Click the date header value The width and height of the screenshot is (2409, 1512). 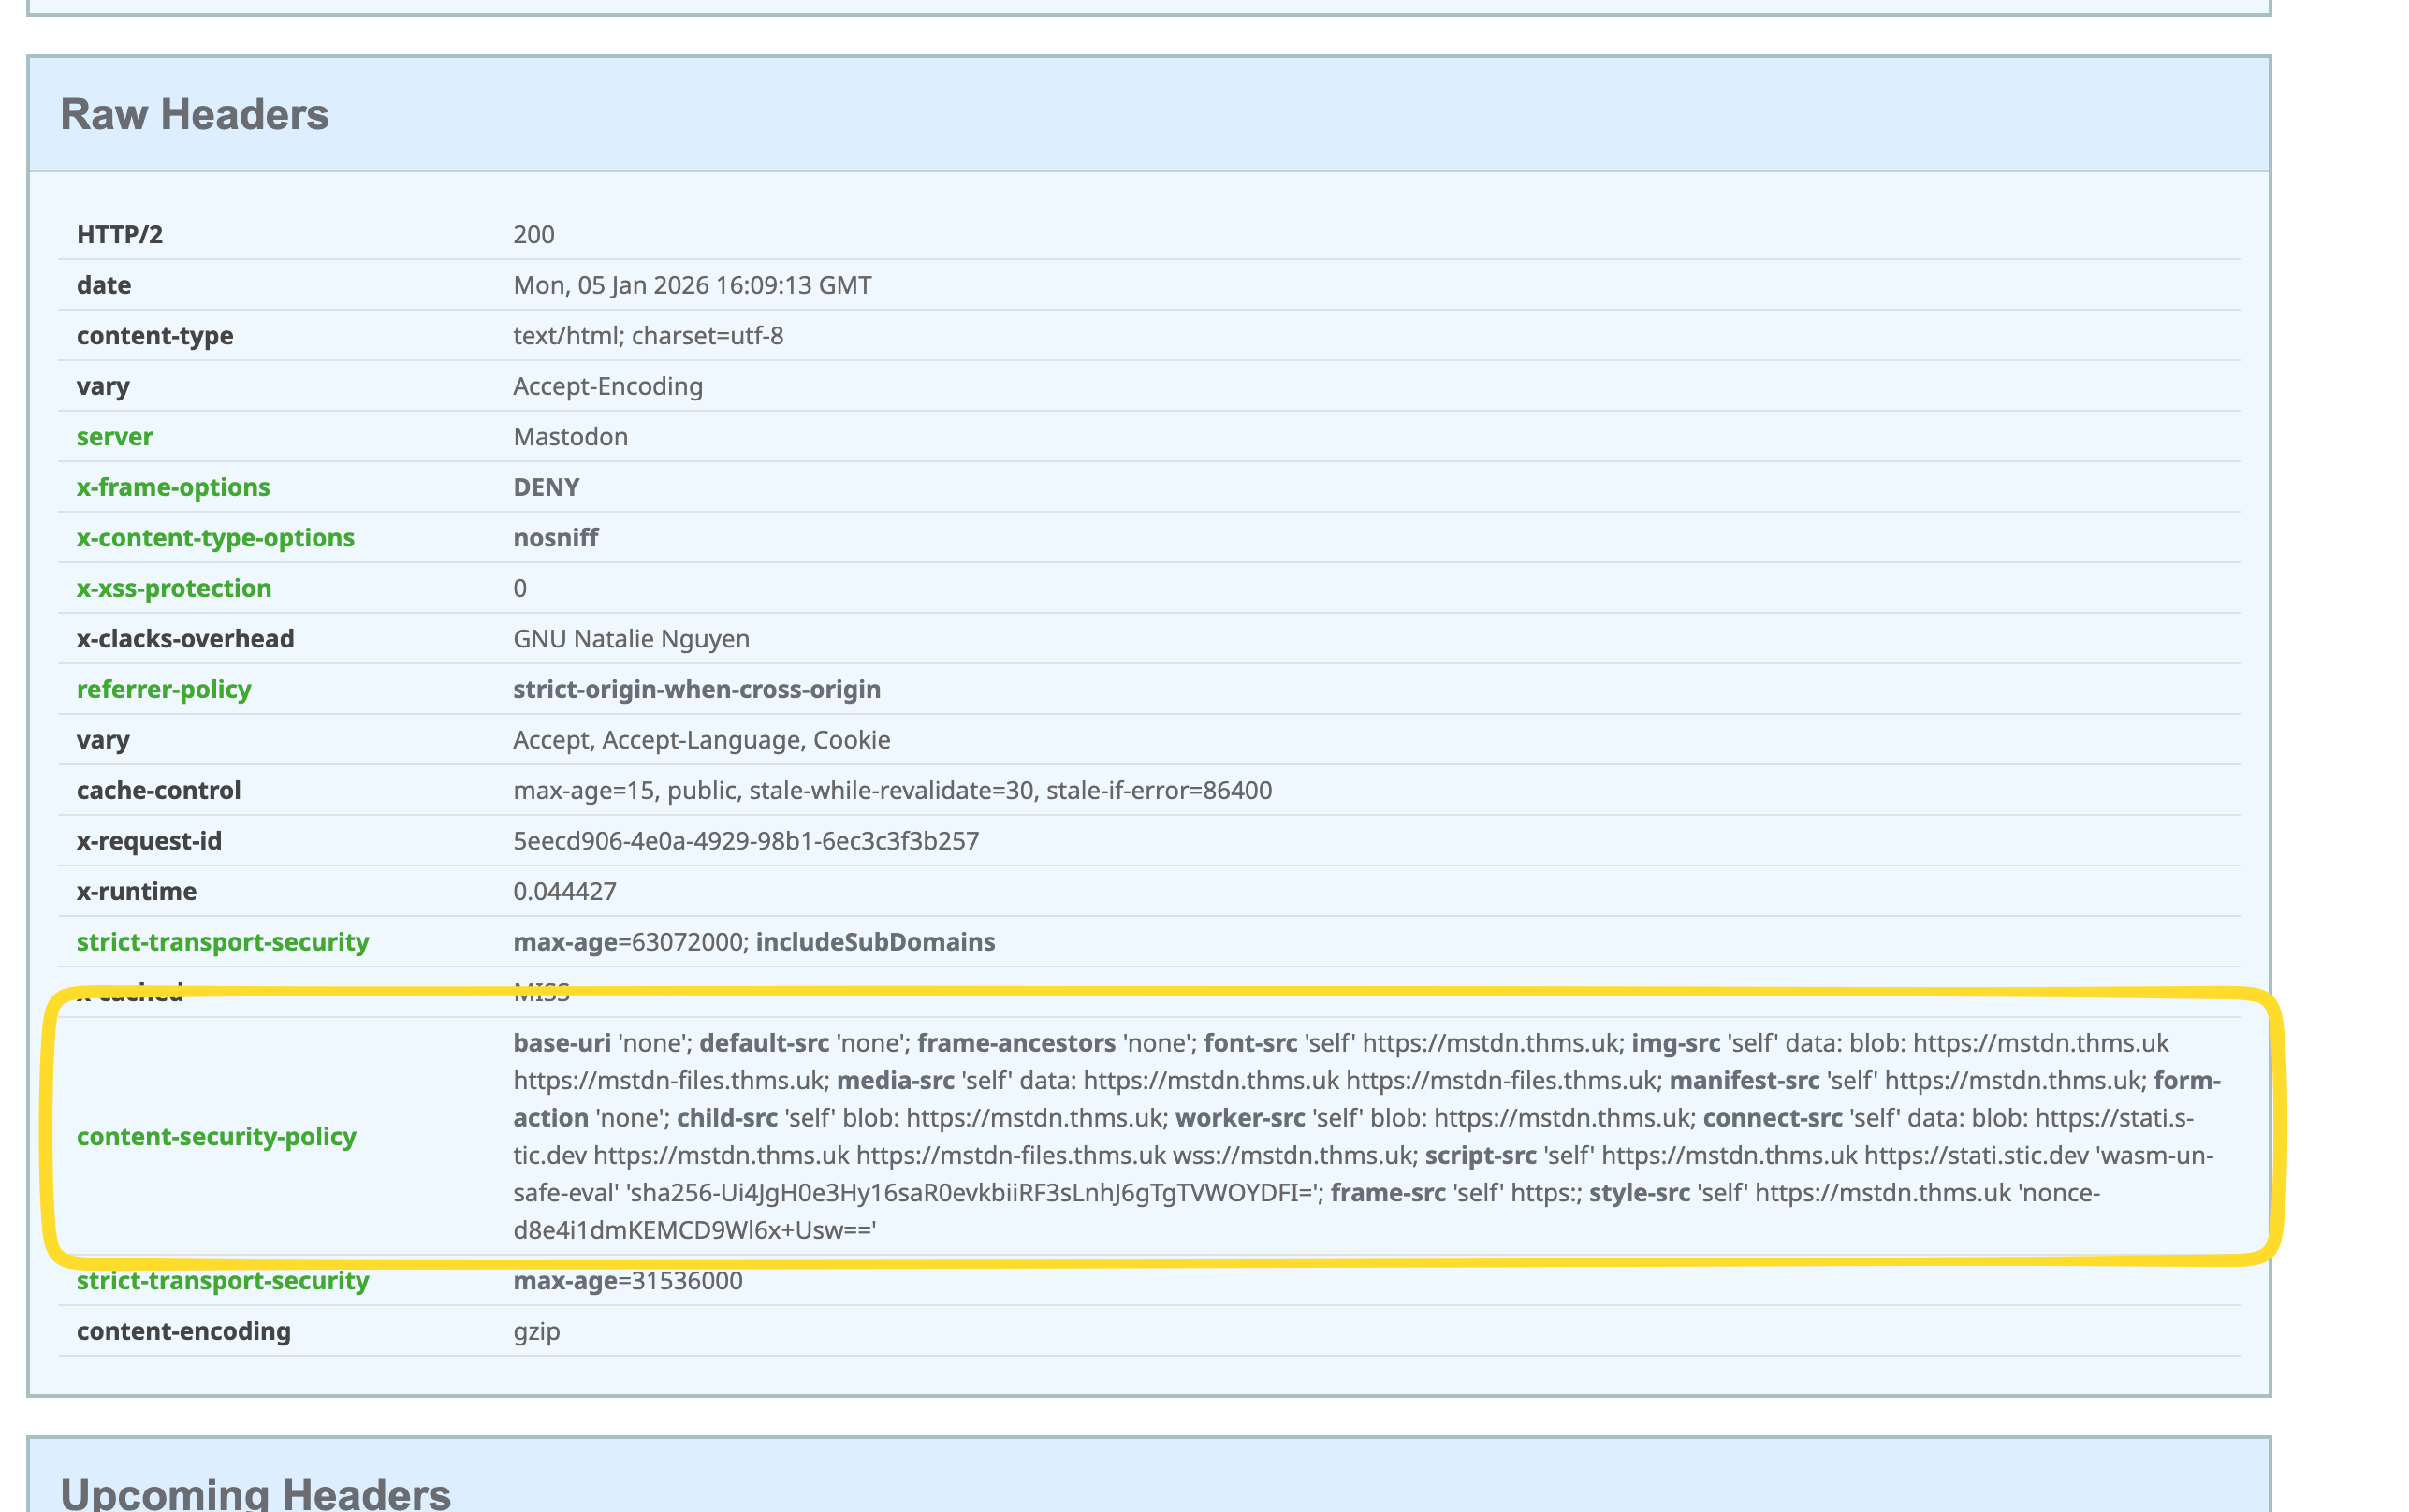(x=692, y=285)
